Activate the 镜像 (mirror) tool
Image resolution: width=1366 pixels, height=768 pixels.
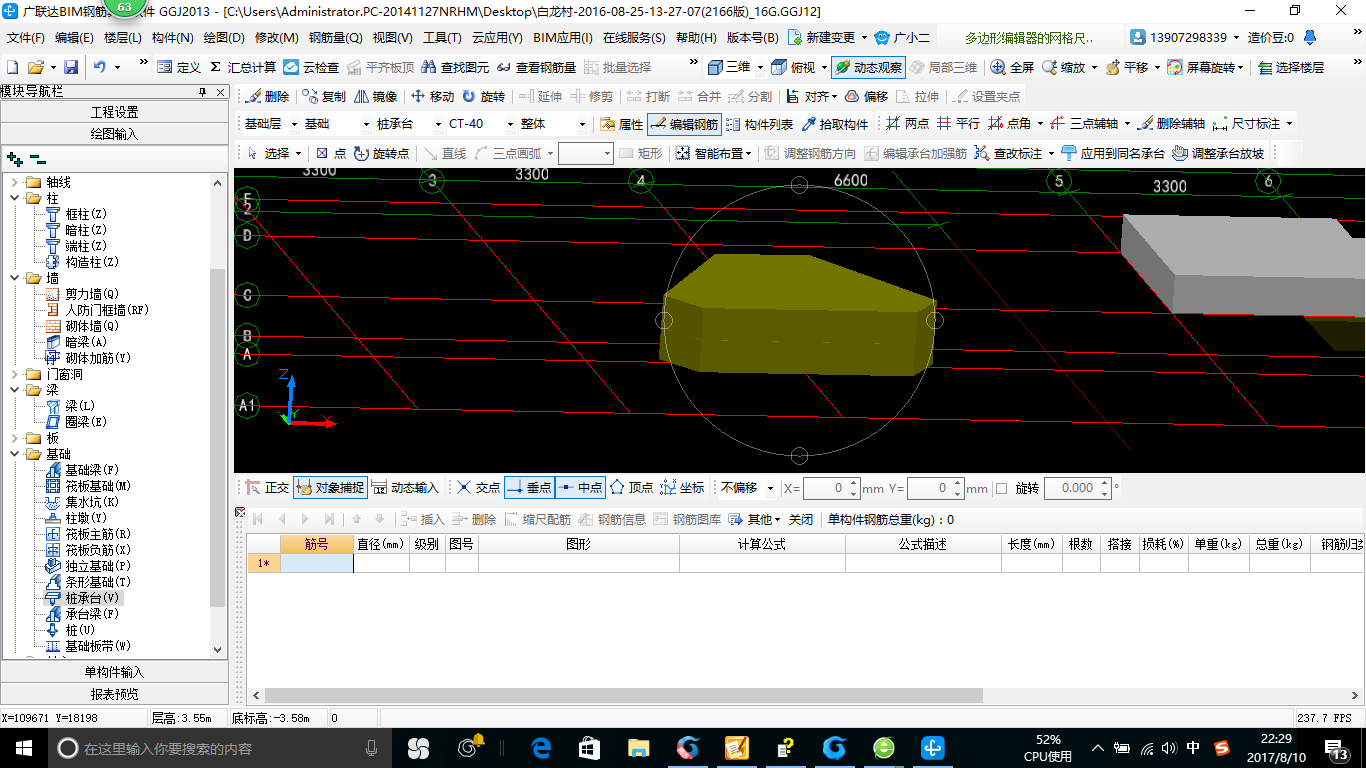point(376,97)
